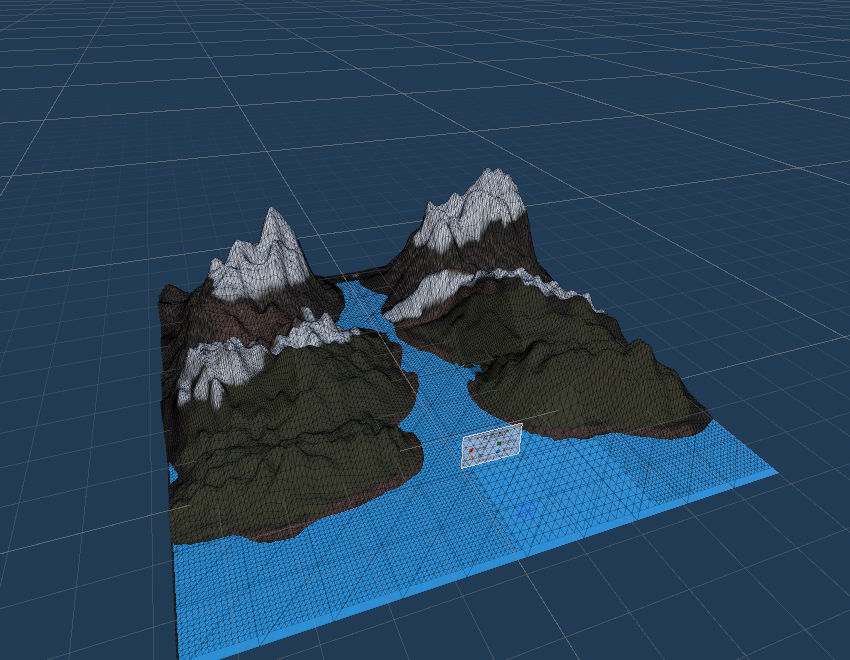Click the dark blue spot in the open water
This screenshot has width=850, height=660.
[x=527, y=511]
